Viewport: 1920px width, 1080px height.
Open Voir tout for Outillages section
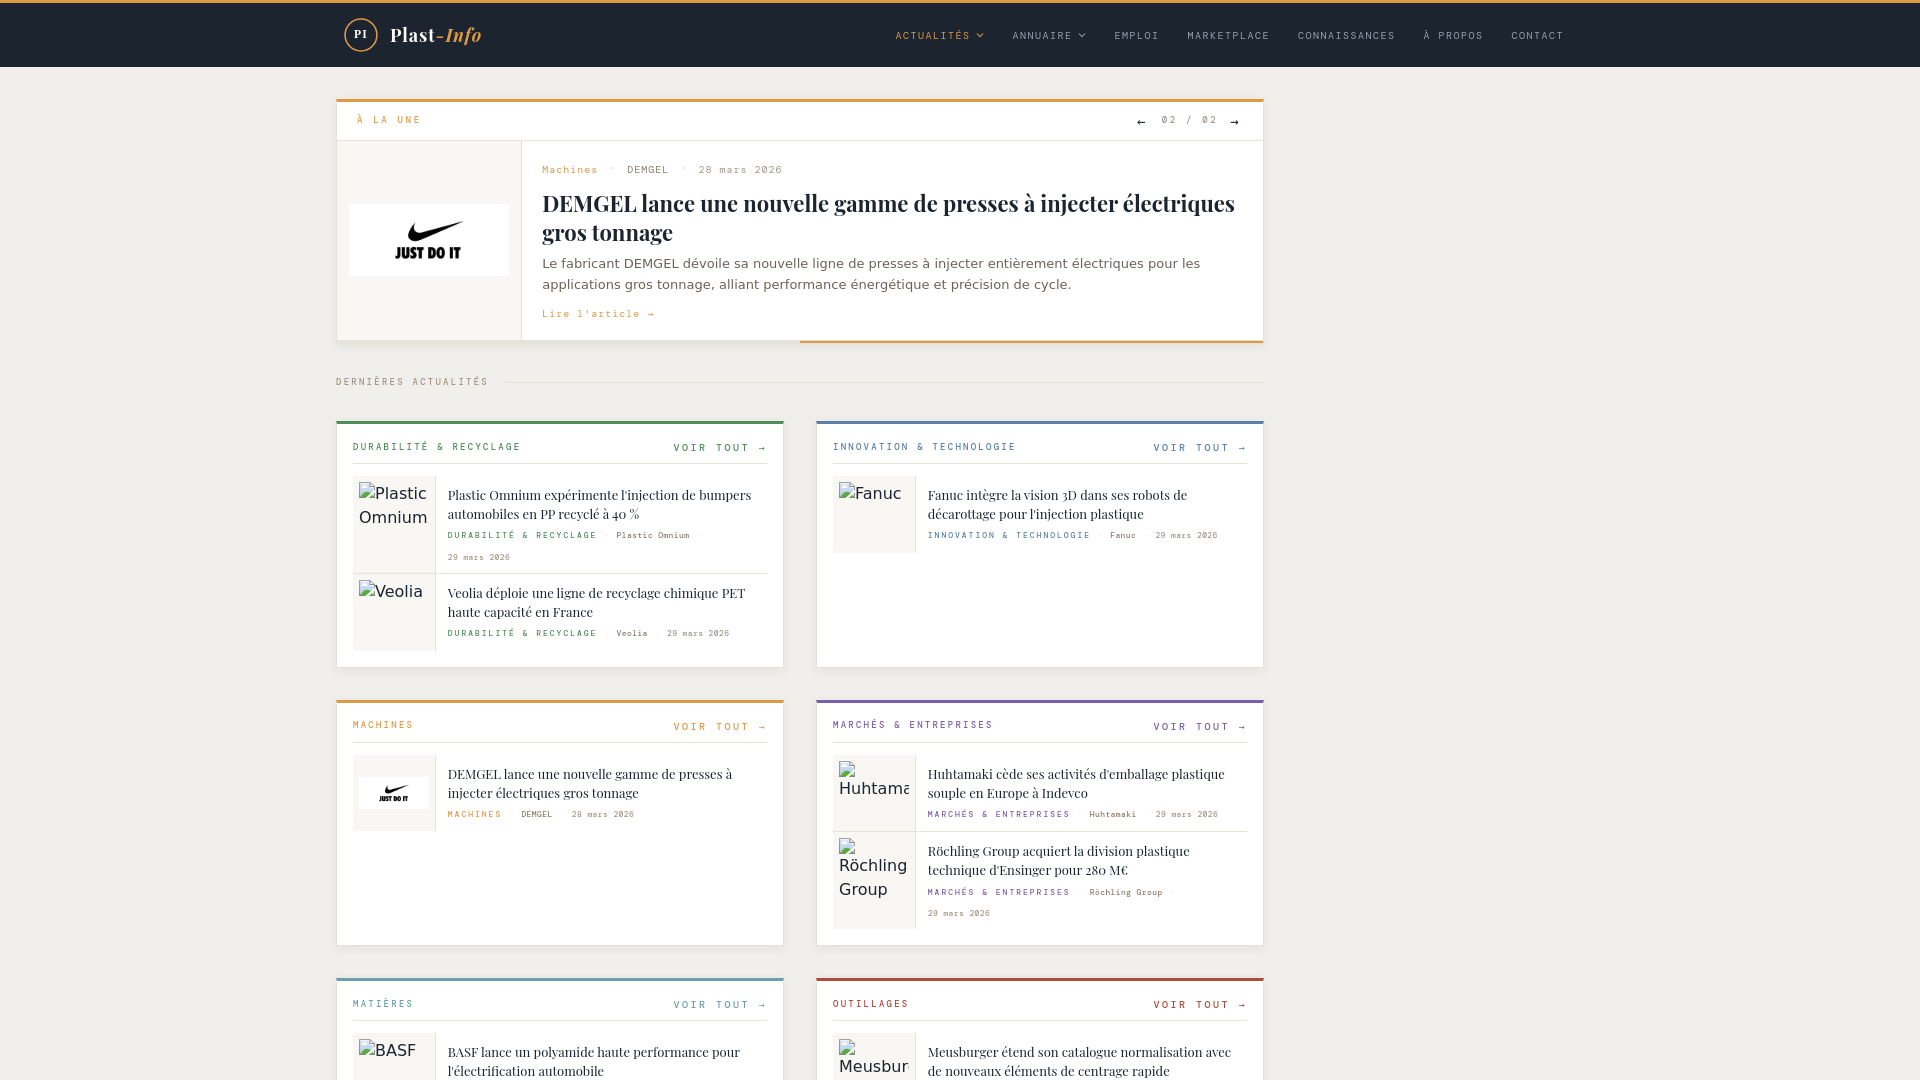point(1200,1005)
